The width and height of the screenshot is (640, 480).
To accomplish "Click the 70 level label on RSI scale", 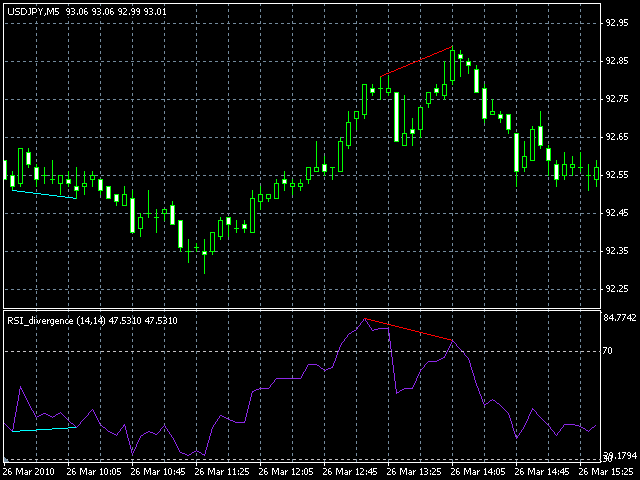I will coord(607,351).
